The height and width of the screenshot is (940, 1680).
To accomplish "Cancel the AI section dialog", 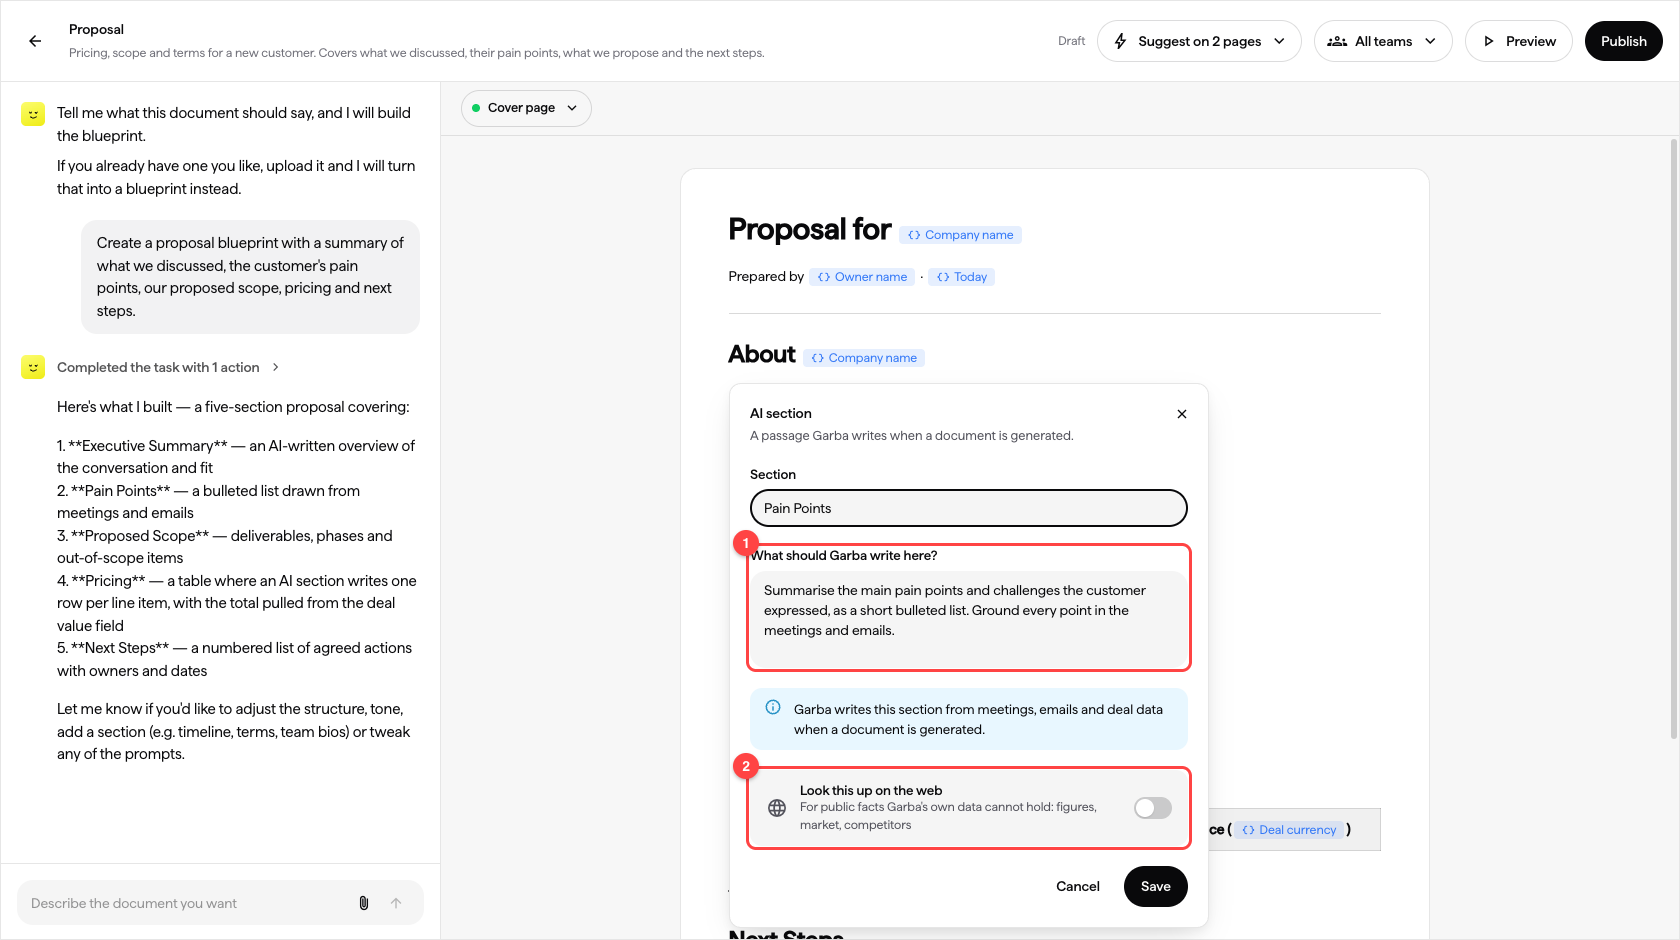I will point(1078,886).
